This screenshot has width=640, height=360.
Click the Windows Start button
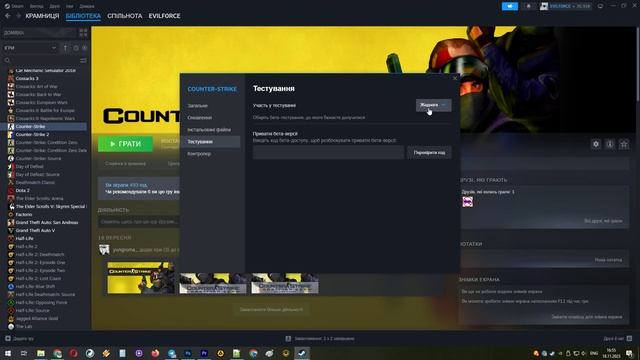pos(8,353)
